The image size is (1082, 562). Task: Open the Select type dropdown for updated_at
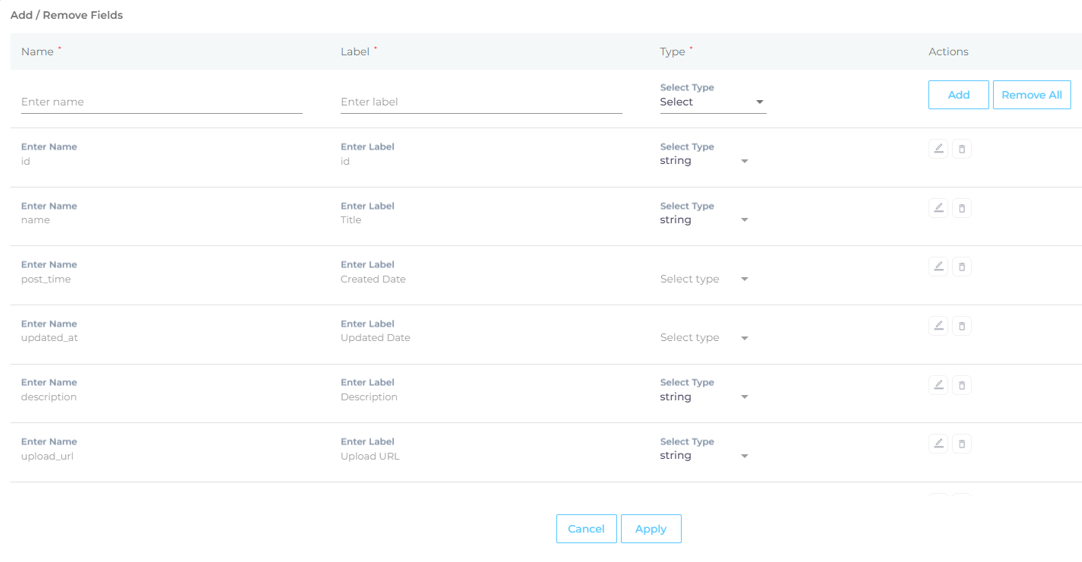click(x=705, y=338)
